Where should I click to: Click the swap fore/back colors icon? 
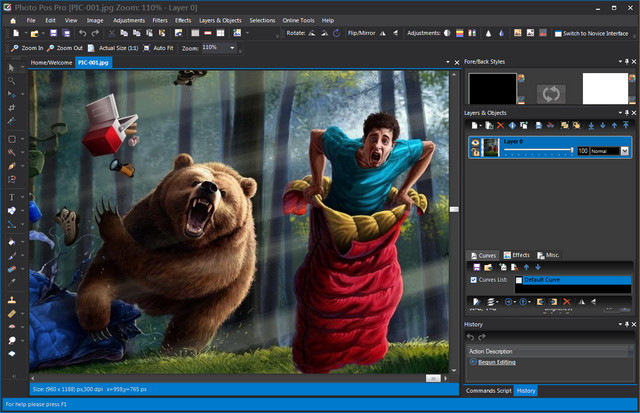(549, 94)
